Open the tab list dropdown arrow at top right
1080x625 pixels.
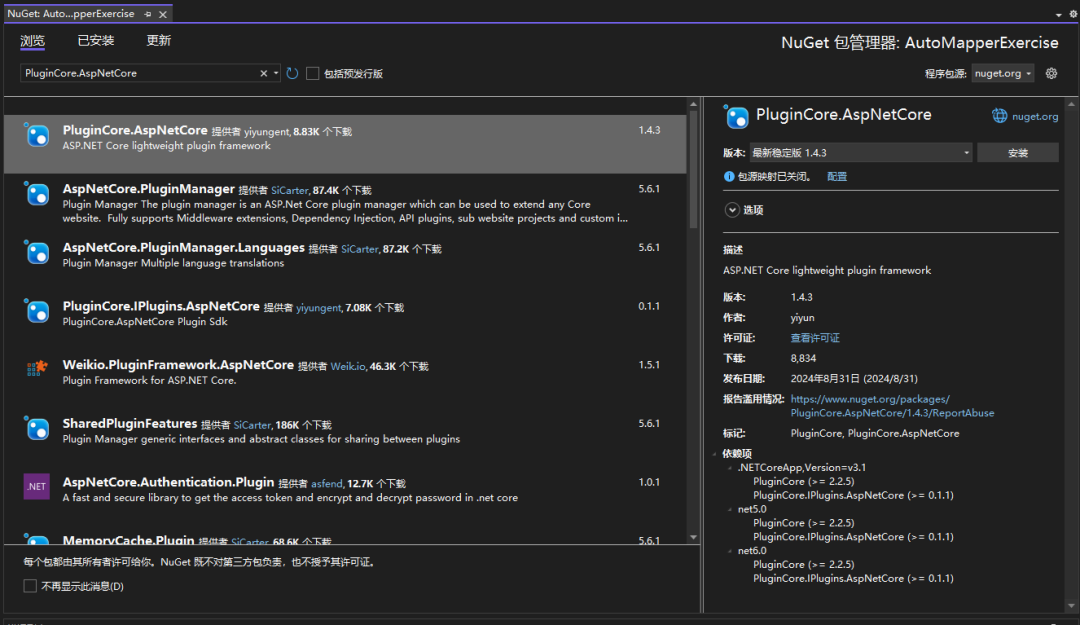click(x=1059, y=14)
